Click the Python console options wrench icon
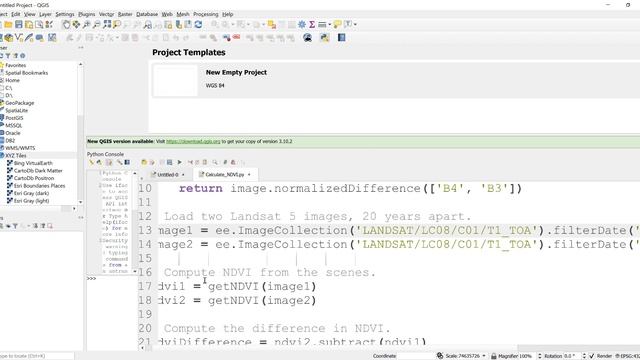The width and height of the screenshot is (640, 360). point(119,162)
